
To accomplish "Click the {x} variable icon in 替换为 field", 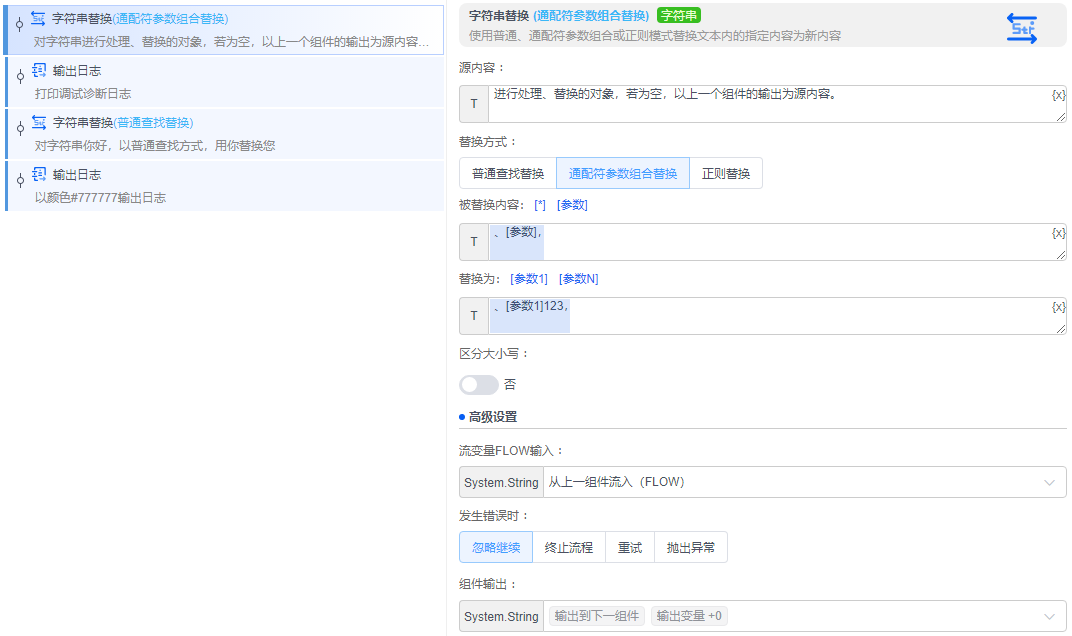I will point(1058,306).
